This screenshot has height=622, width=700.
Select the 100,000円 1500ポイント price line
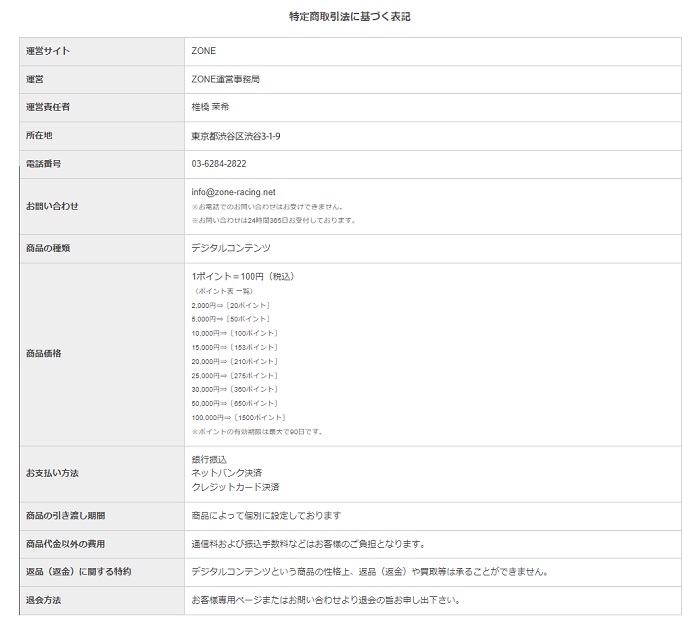point(239,417)
